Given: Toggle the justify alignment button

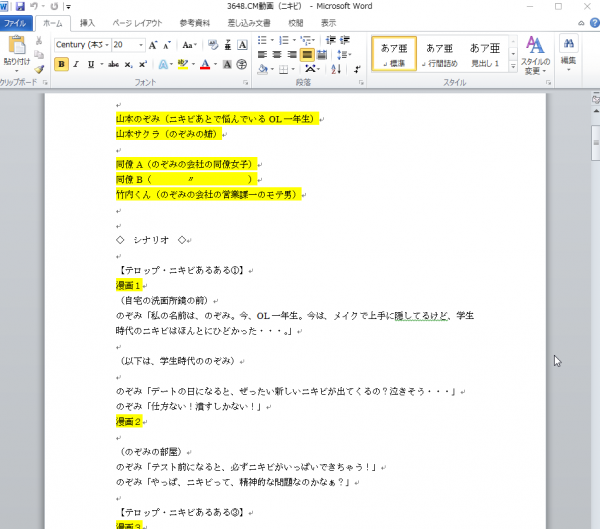Looking at the screenshot, I should [x=307, y=55].
